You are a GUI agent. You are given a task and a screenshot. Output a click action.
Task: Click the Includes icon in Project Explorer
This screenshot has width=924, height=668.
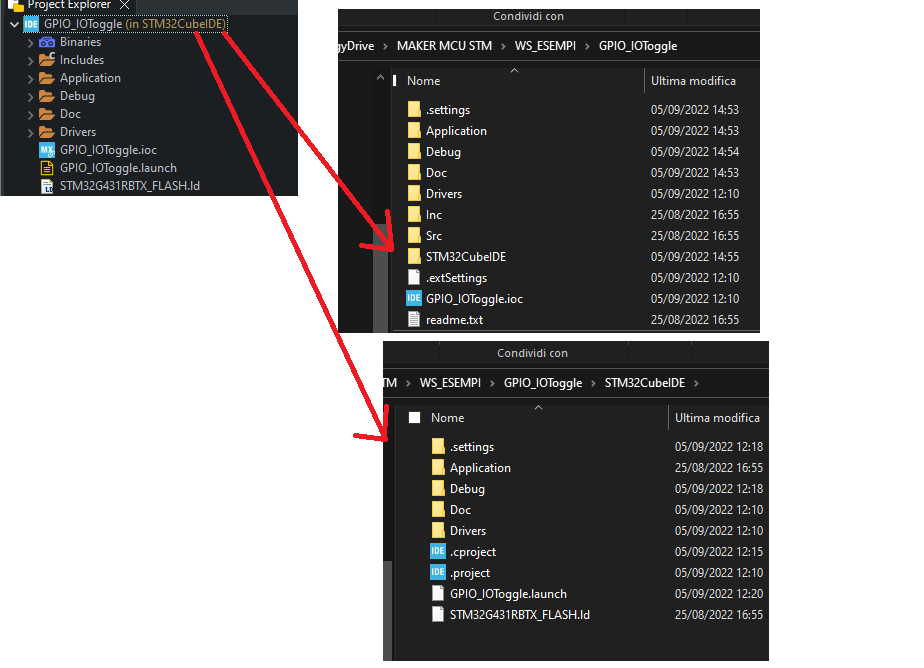click(47, 60)
